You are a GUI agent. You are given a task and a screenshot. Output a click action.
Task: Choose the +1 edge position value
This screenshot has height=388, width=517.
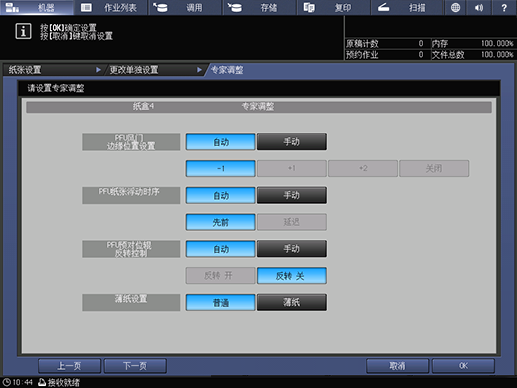coord(292,169)
